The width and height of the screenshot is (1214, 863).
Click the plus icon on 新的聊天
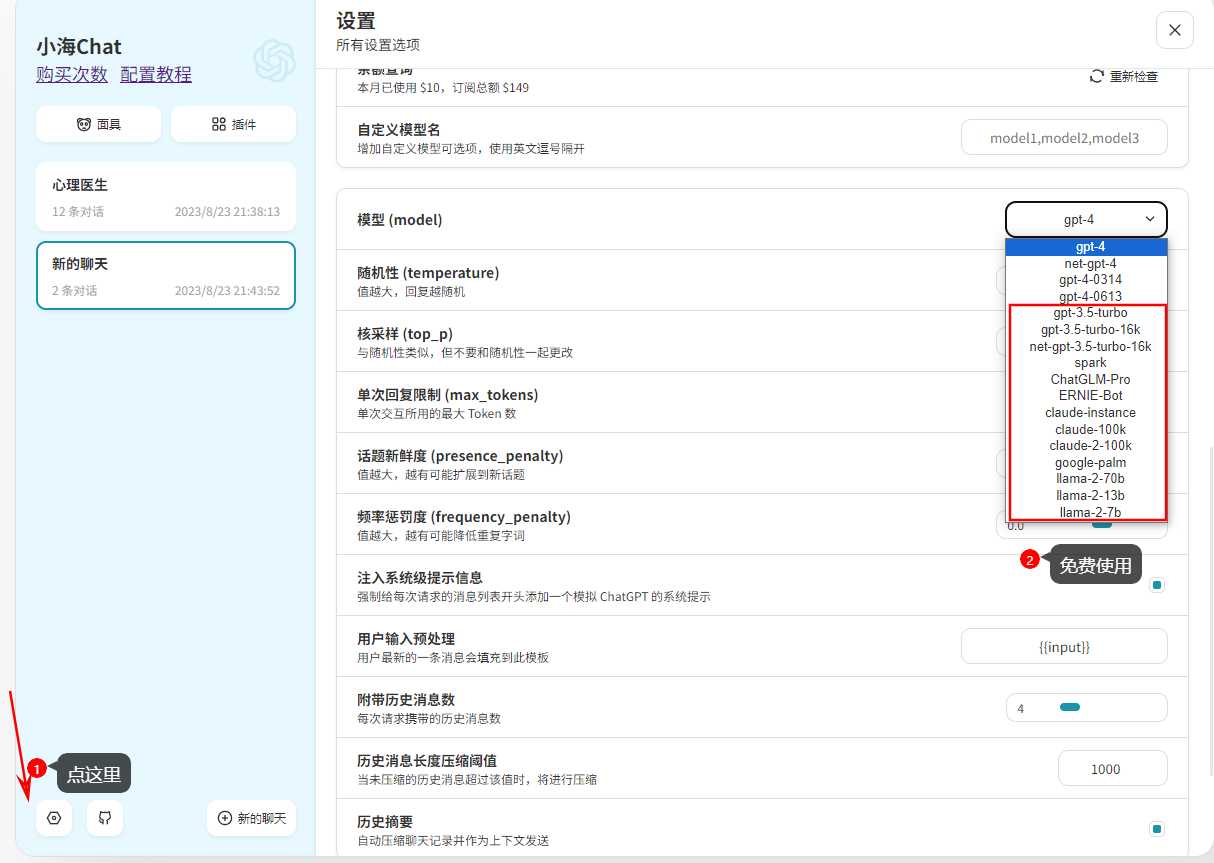(x=224, y=818)
